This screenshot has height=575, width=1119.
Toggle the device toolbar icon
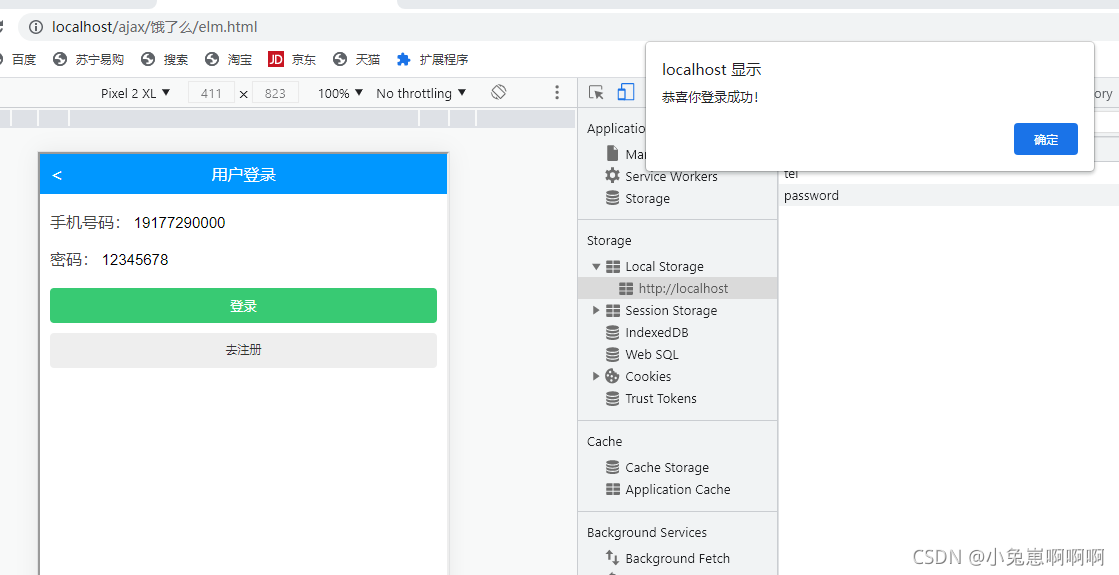click(626, 92)
